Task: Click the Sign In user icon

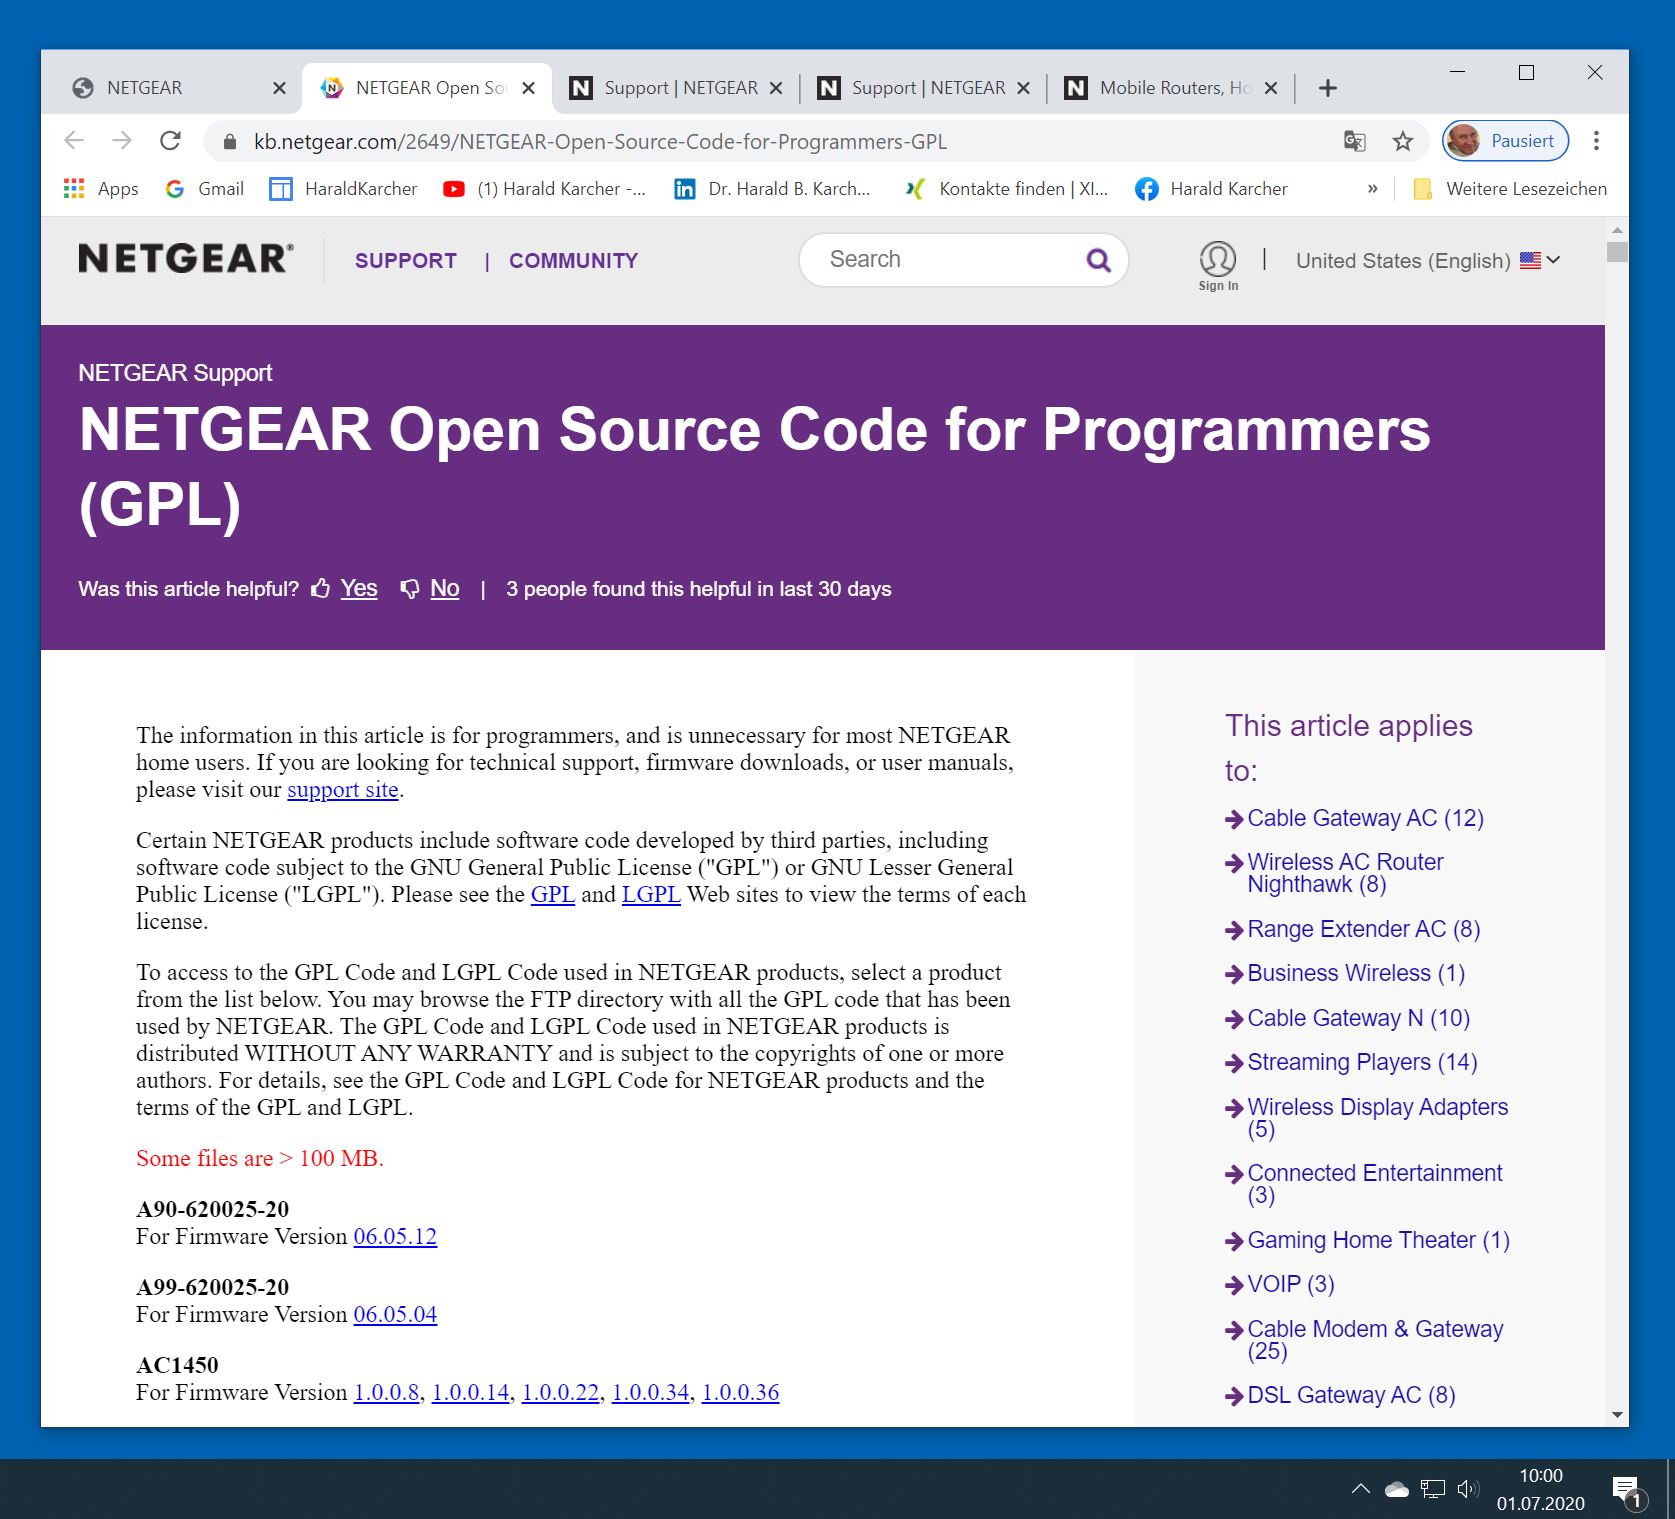Action: click(x=1217, y=260)
